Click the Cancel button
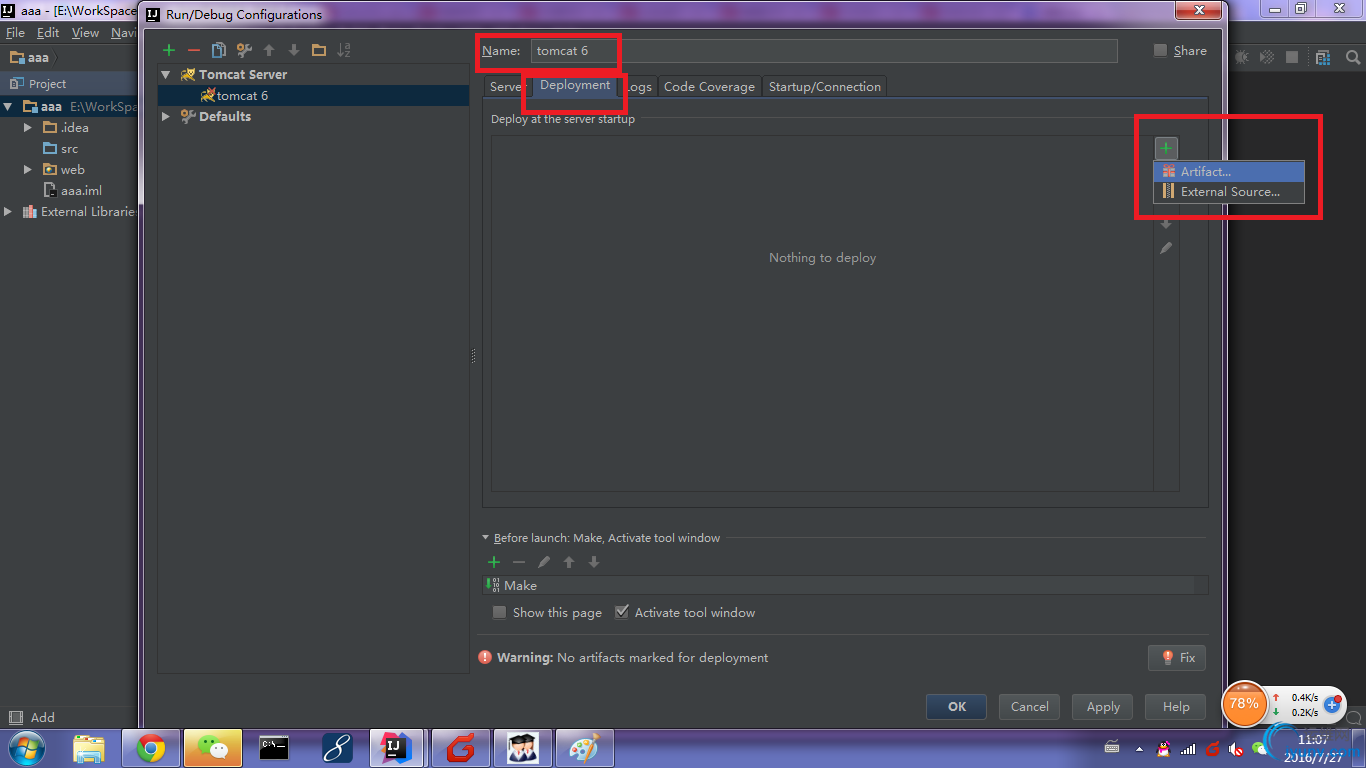The height and width of the screenshot is (768, 1366). pyautogui.click(x=1030, y=707)
